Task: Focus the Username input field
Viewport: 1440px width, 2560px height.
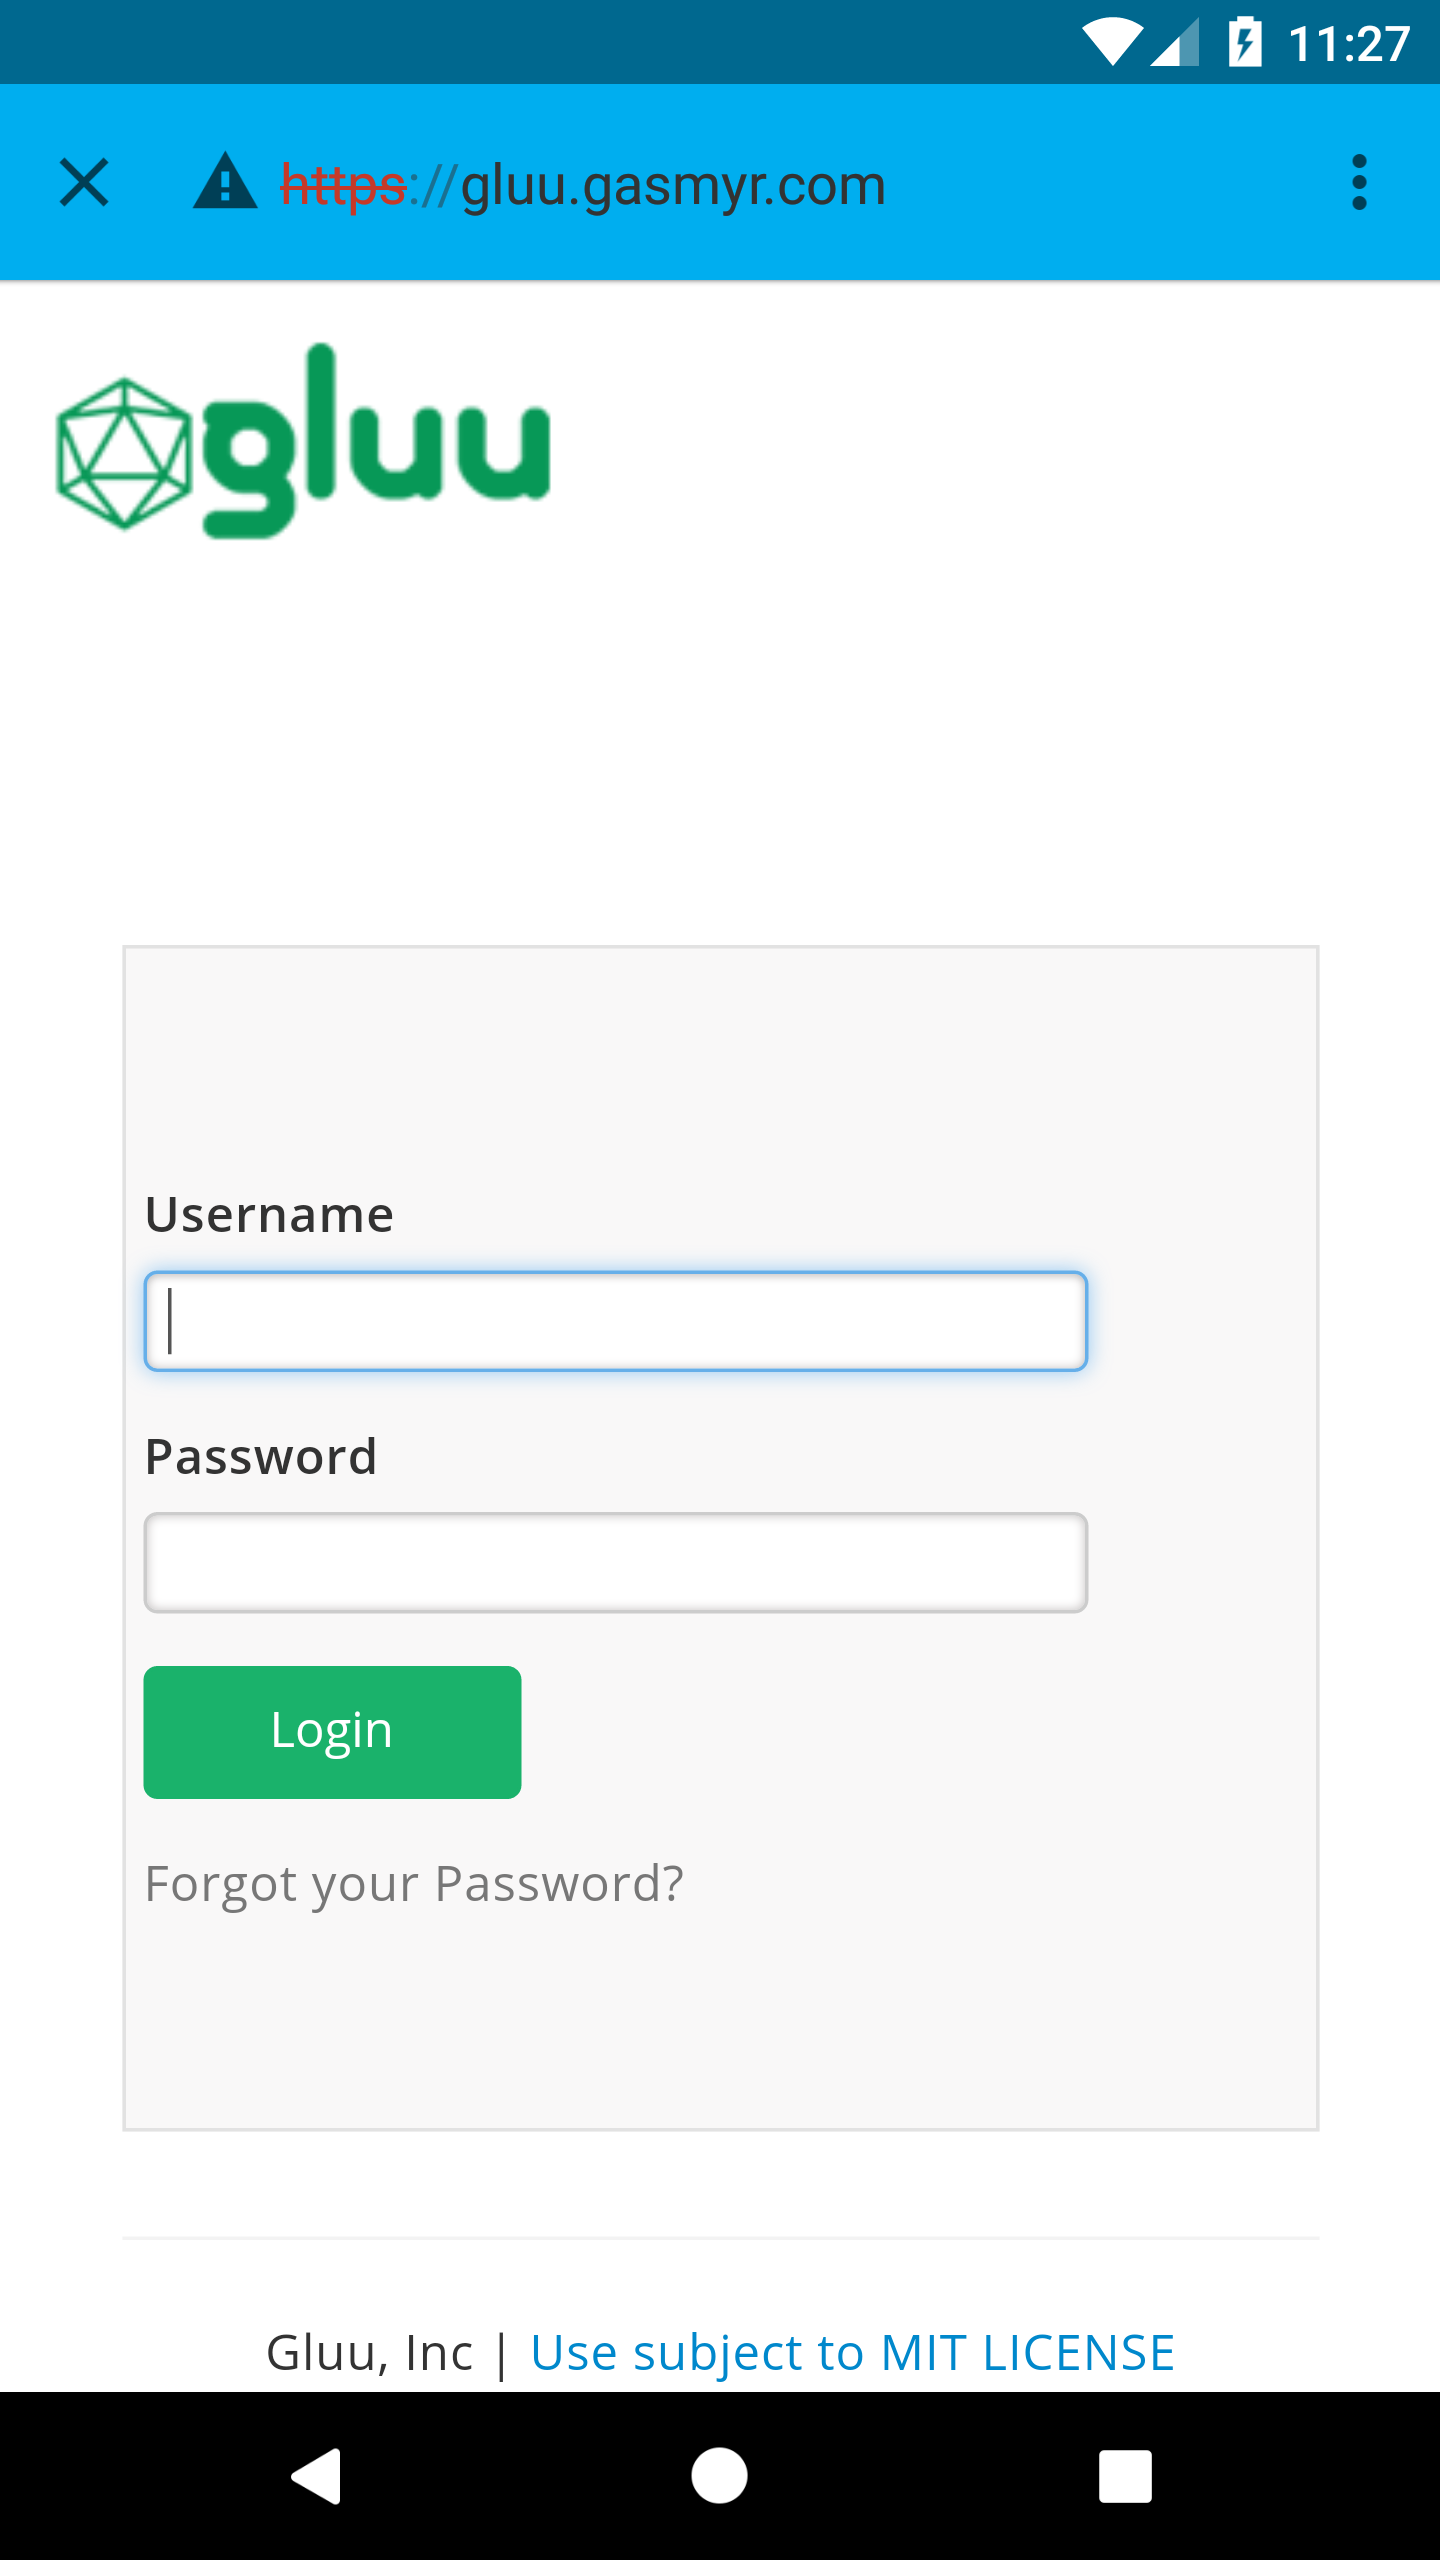Action: tap(615, 1321)
